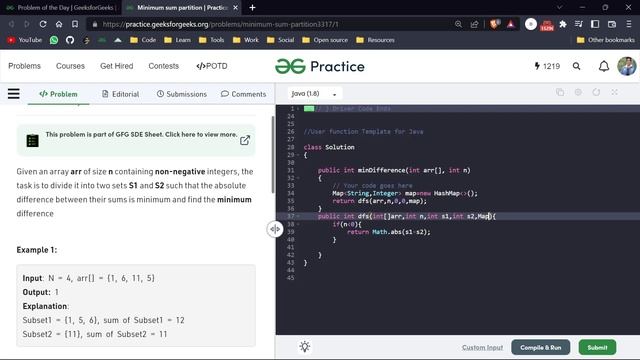Open Courses menu in GFG navbar
This screenshot has height=360, width=640.
pos(70,66)
